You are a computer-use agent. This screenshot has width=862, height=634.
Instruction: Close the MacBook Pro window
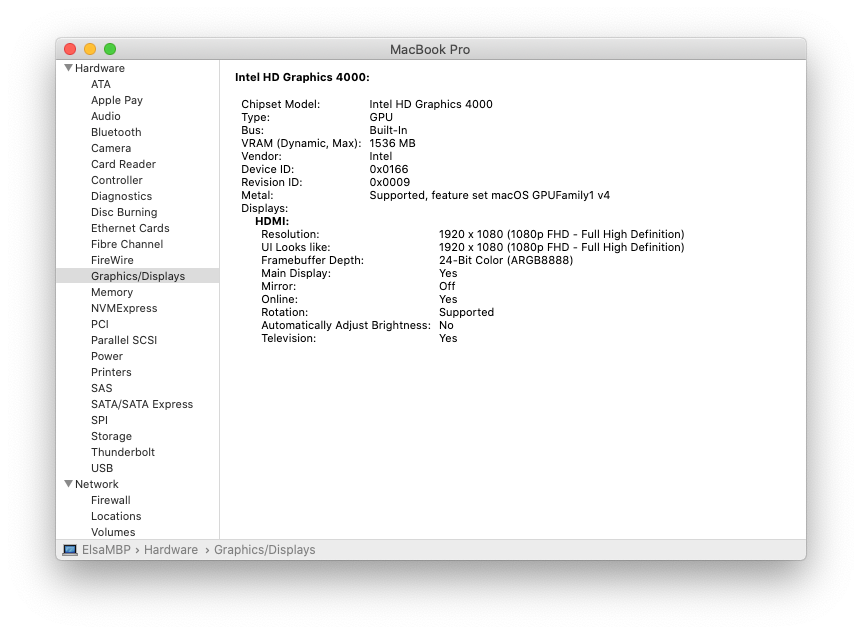point(70,49)
